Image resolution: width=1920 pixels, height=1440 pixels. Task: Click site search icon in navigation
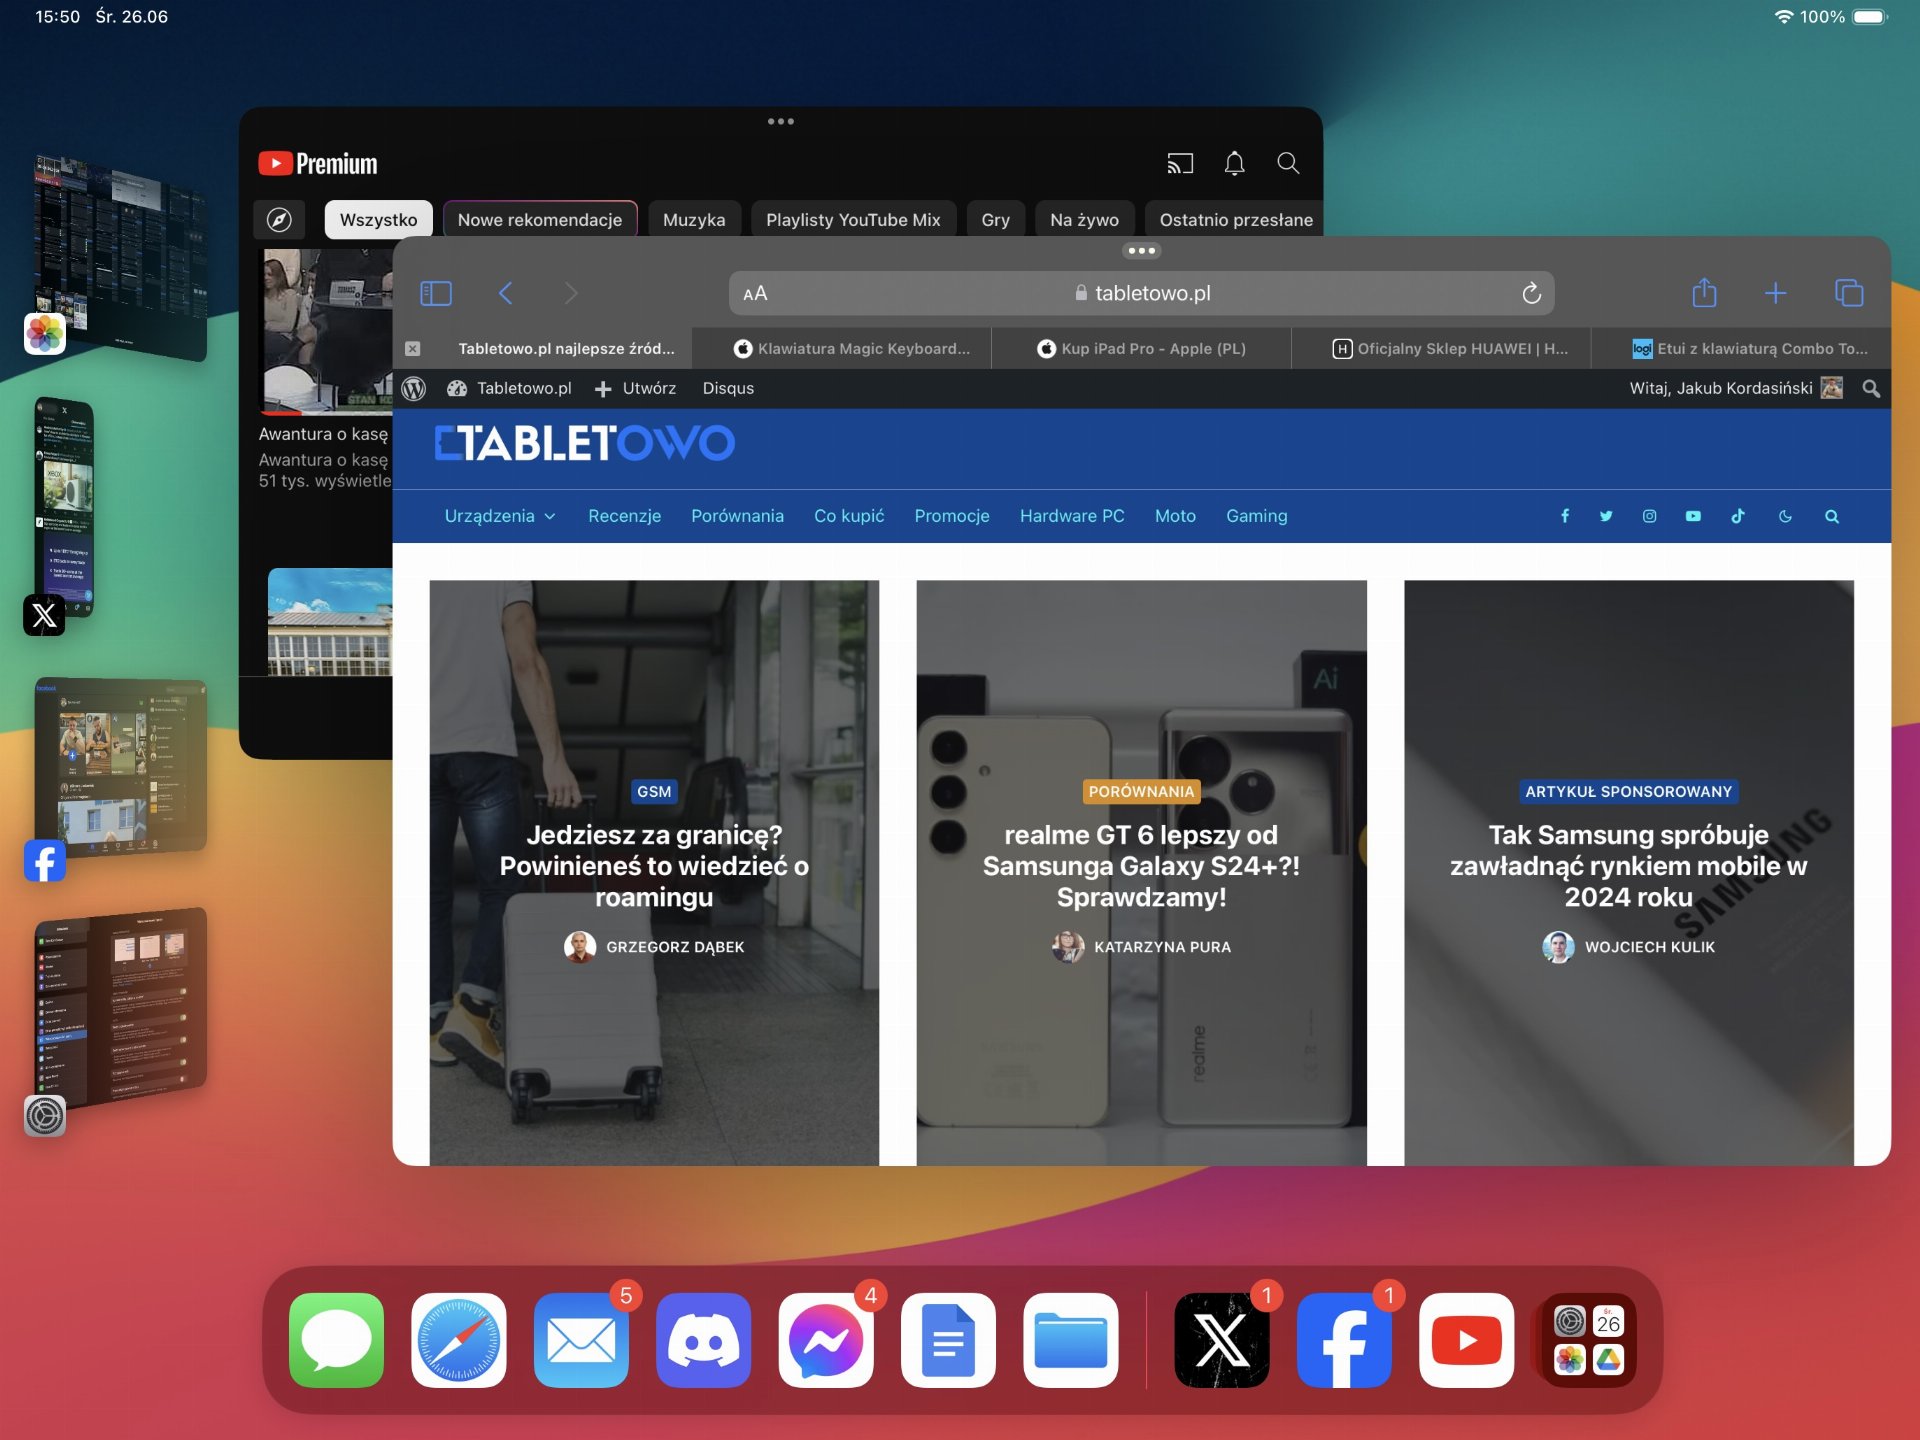1832,516
